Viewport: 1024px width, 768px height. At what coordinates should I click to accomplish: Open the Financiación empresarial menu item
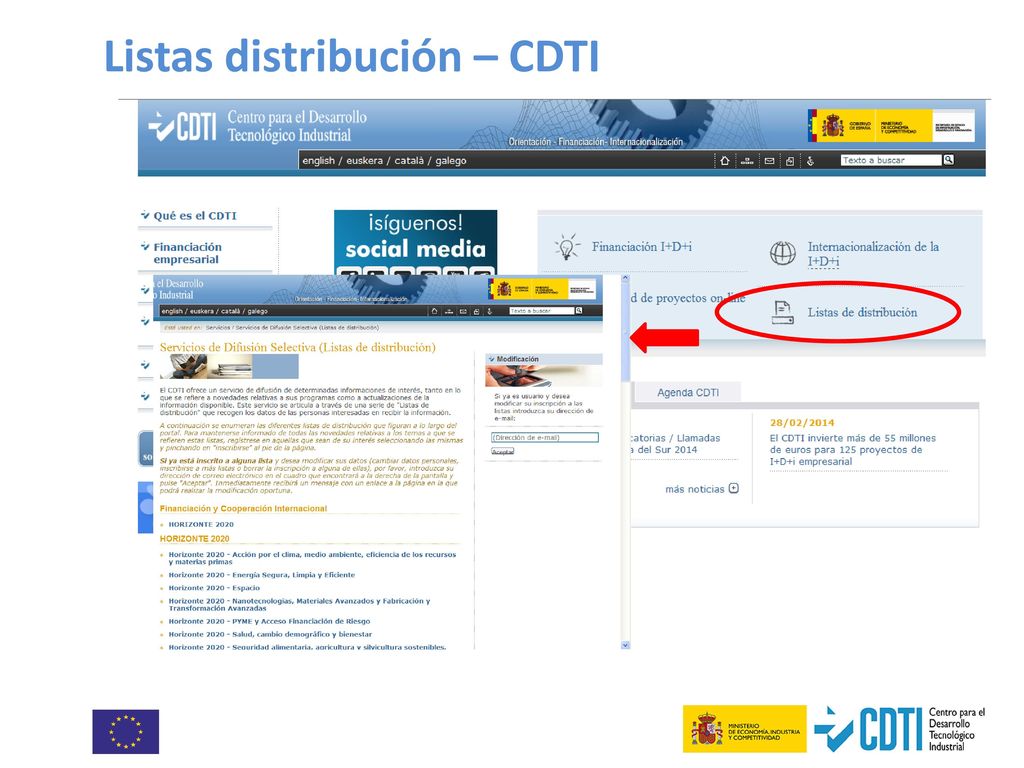[x=187, y=253]
